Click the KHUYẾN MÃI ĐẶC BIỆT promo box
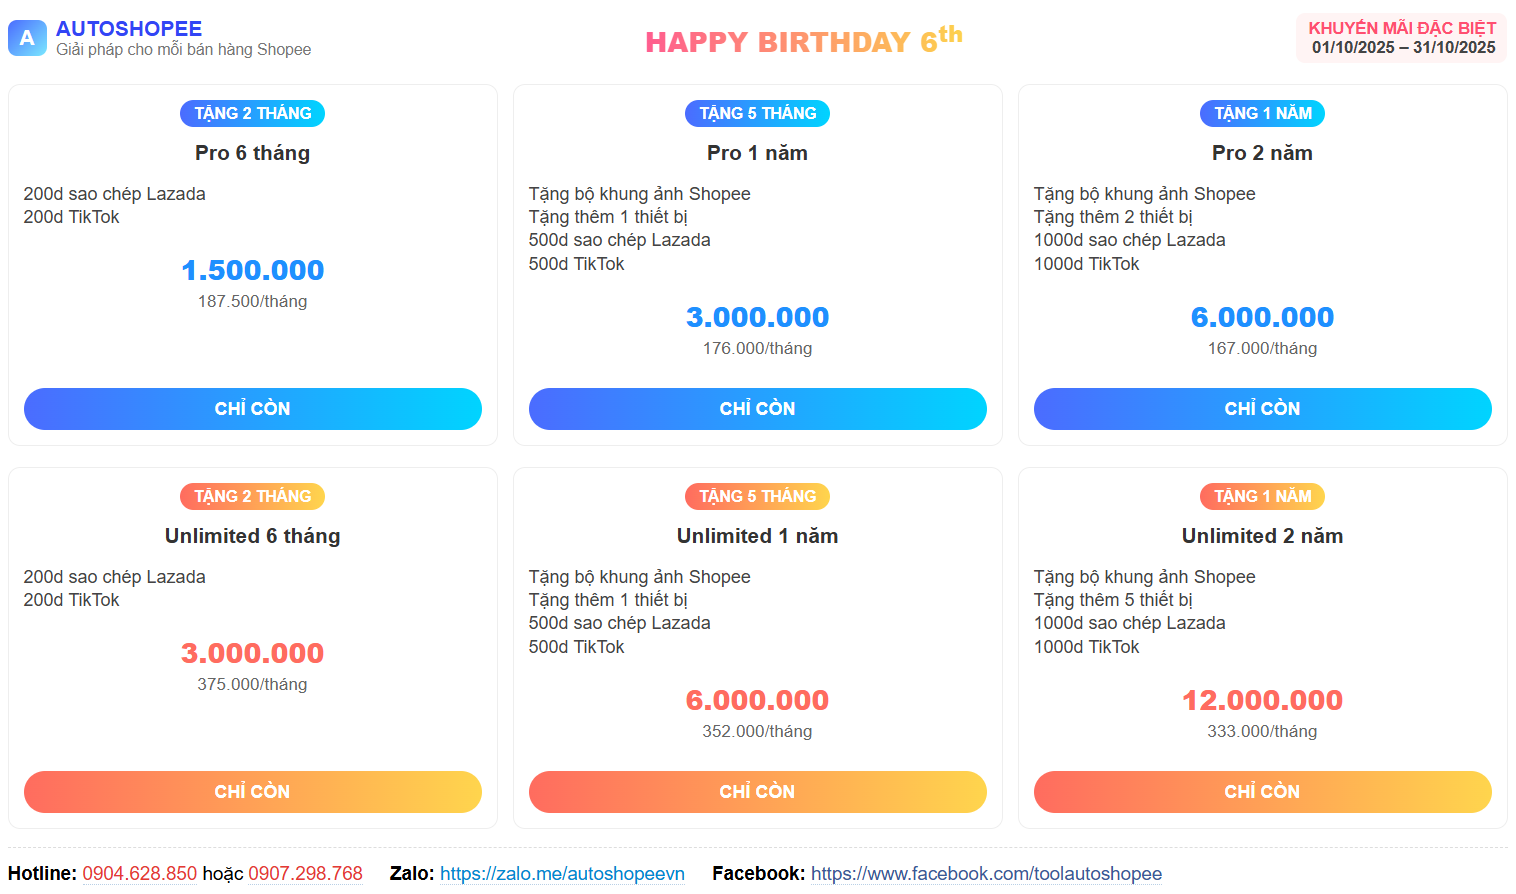This screenshot has width=1516, height=894. pos(1402,38)
